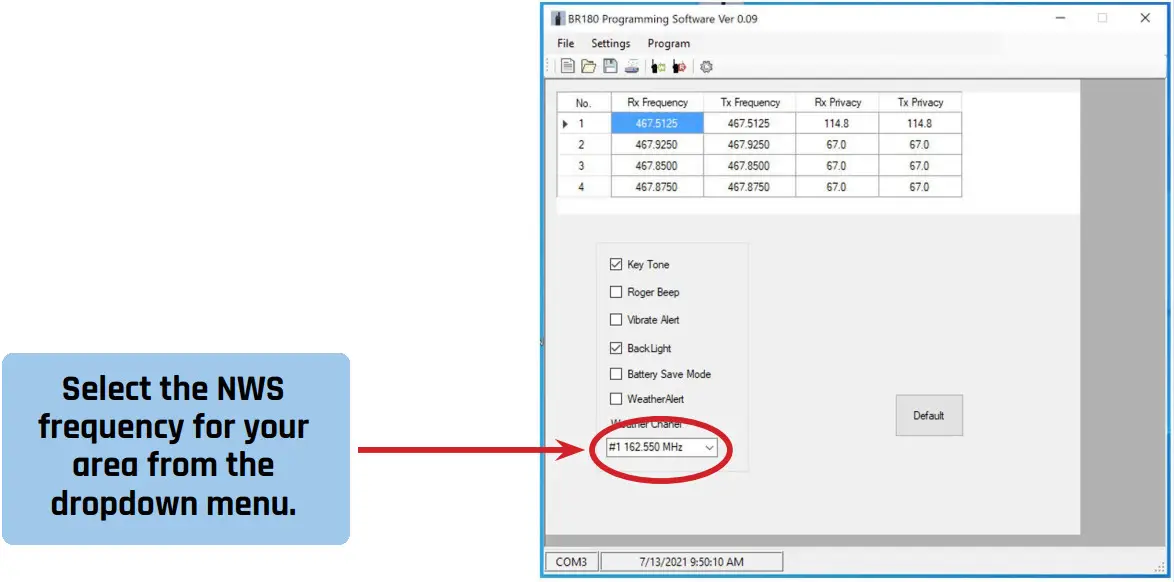Click the Default button

[x=929, y=416]
